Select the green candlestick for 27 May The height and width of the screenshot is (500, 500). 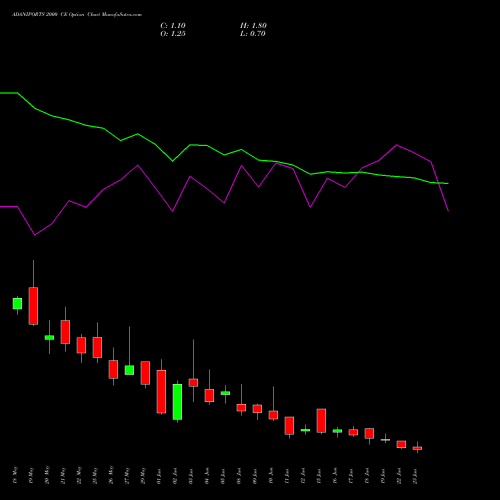(x=129, y=370)
